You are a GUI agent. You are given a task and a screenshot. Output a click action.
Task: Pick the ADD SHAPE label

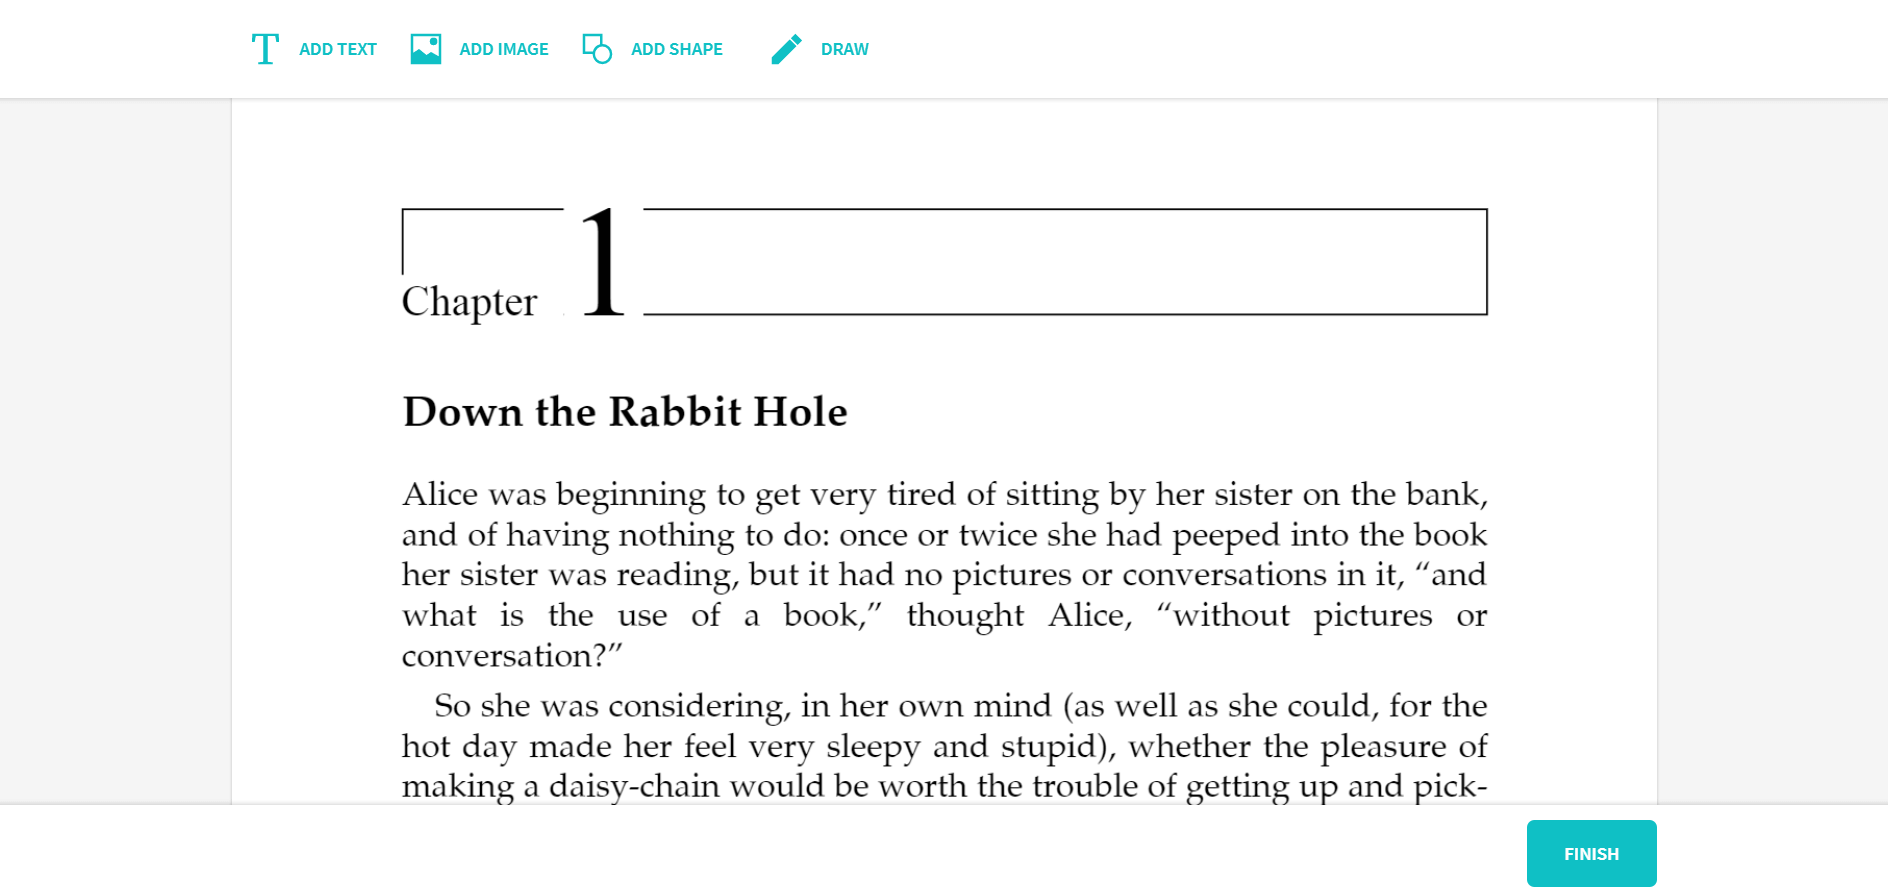pos(677,49)
